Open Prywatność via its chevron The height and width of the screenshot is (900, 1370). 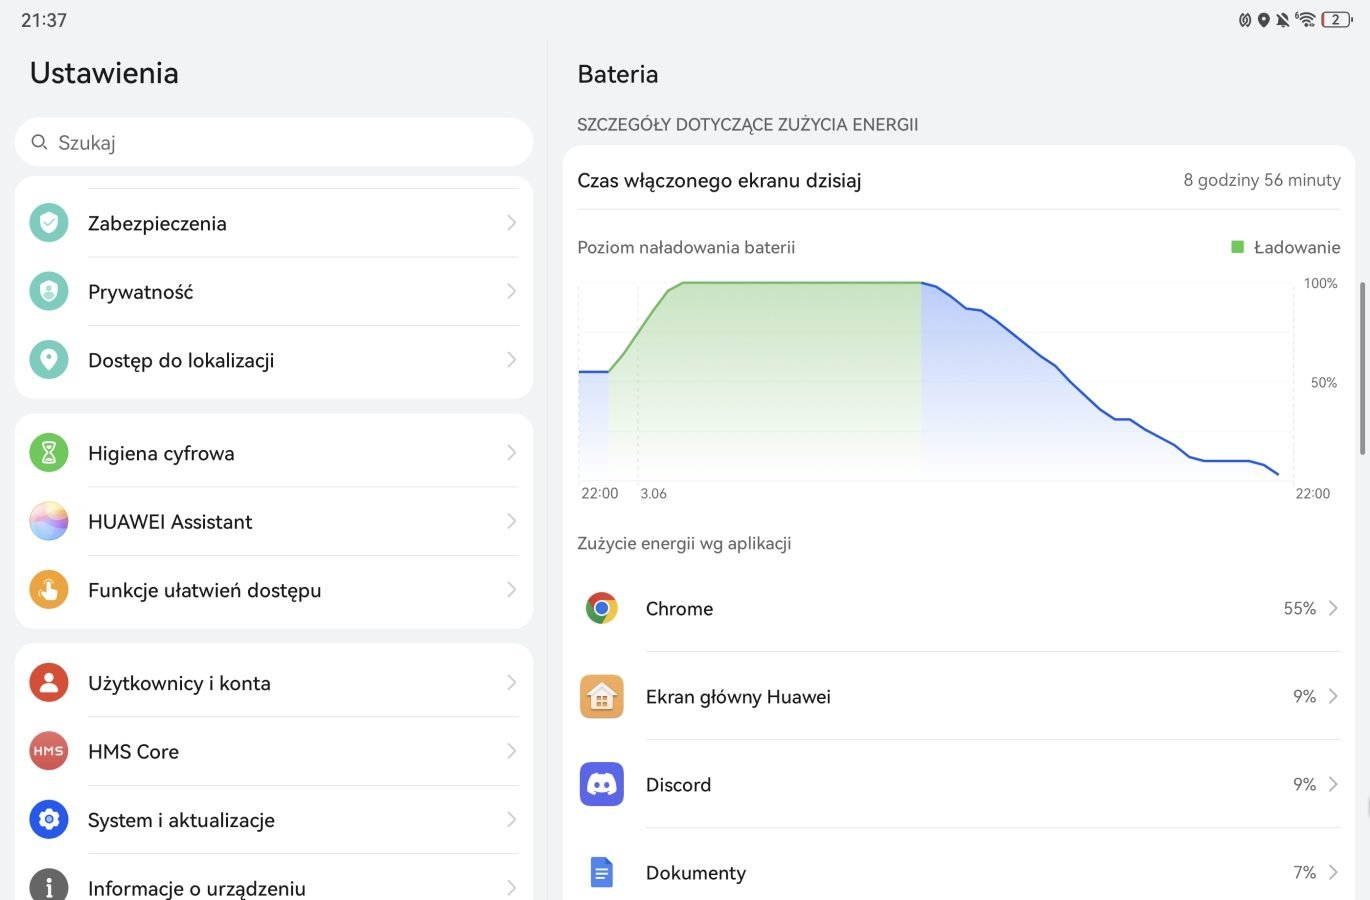[x=511, y=291]
